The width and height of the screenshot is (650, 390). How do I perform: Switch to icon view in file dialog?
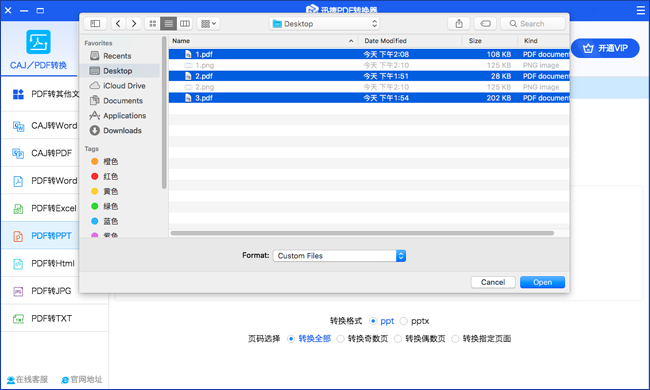tap(153, 24)
